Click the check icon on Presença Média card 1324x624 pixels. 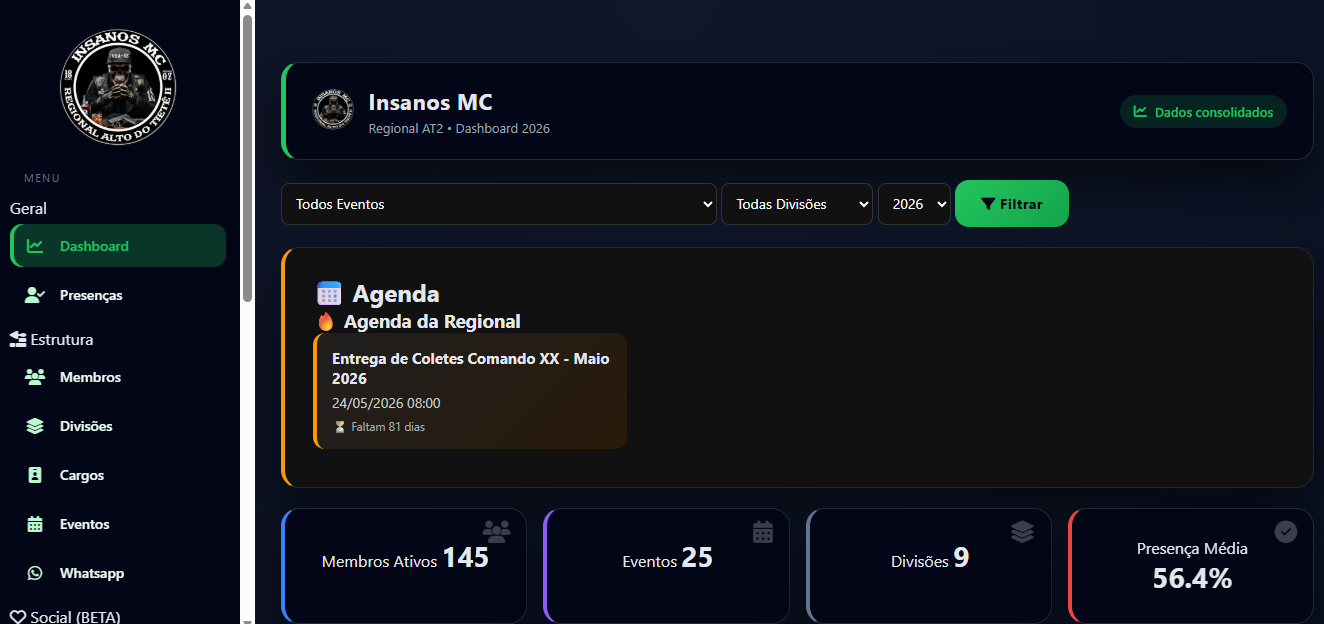[x=1286, y=532]
